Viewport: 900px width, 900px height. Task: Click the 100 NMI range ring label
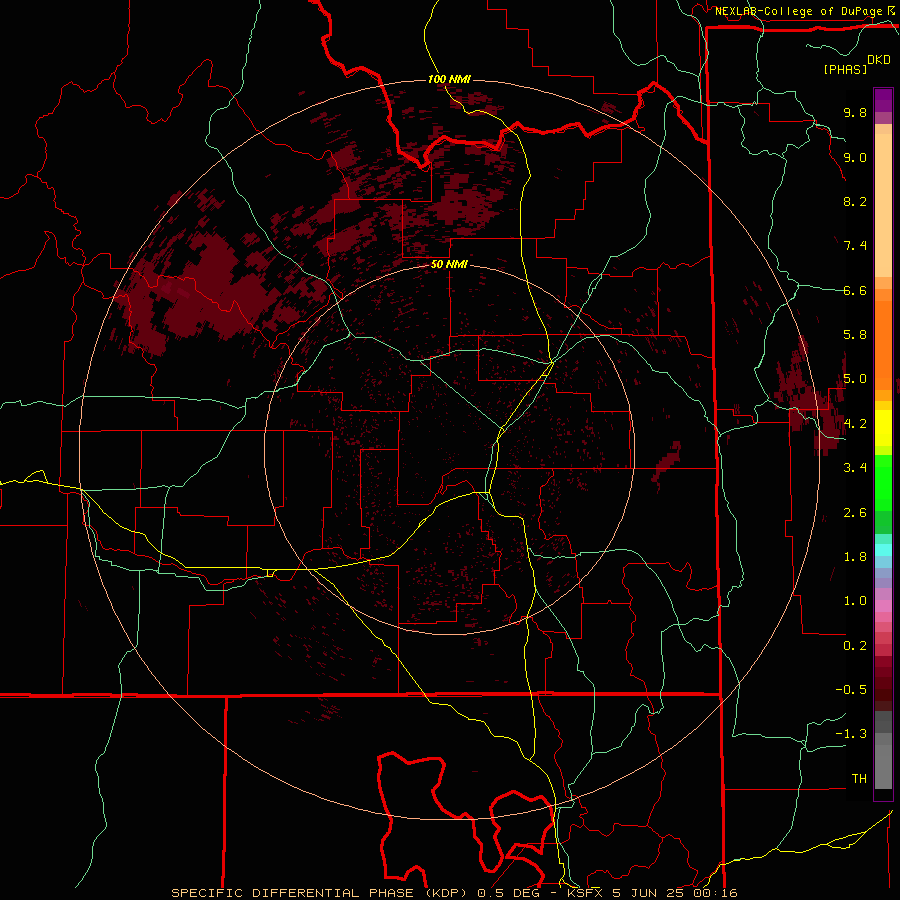pyautogui.click(x=449, y=79)
